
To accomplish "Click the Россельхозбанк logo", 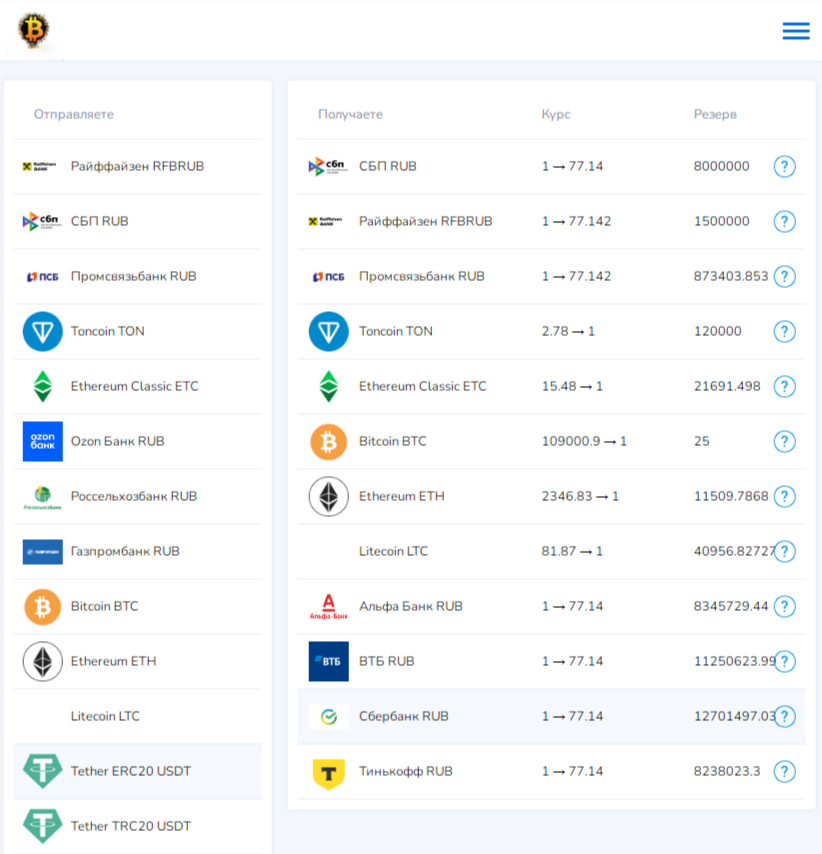I will click(x=42, y=497).
